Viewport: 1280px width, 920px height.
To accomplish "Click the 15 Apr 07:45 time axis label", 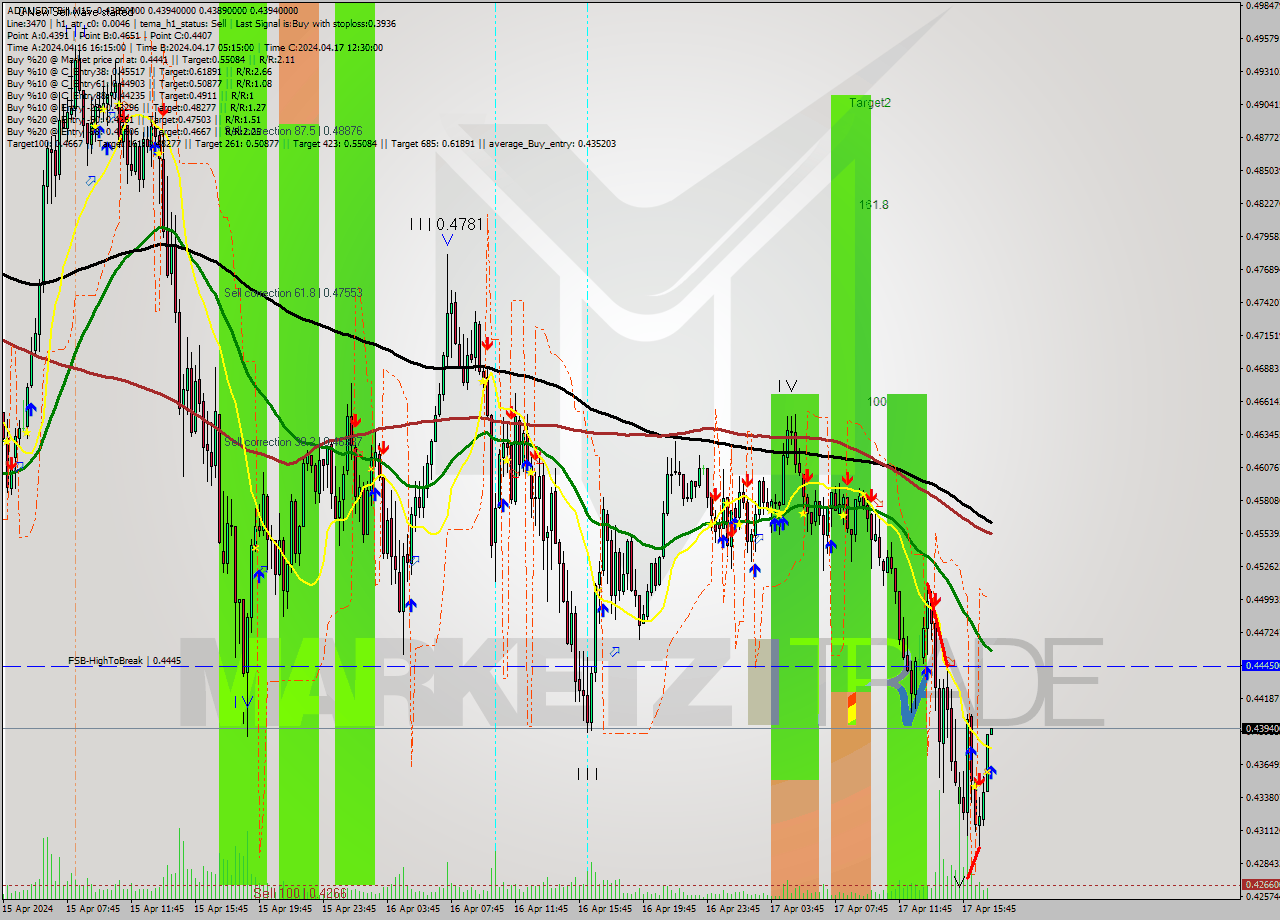I will [93, 909].
